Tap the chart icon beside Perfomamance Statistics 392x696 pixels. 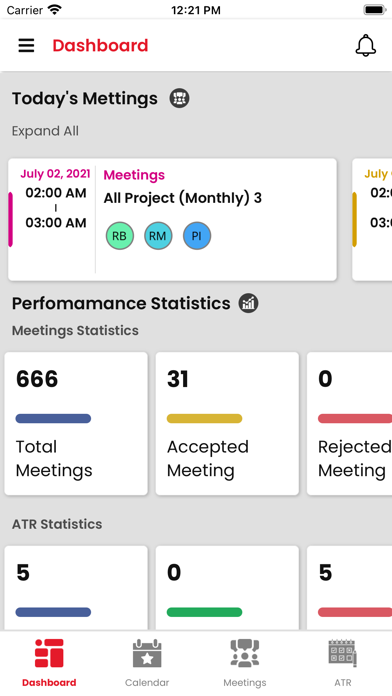point(249,303)
